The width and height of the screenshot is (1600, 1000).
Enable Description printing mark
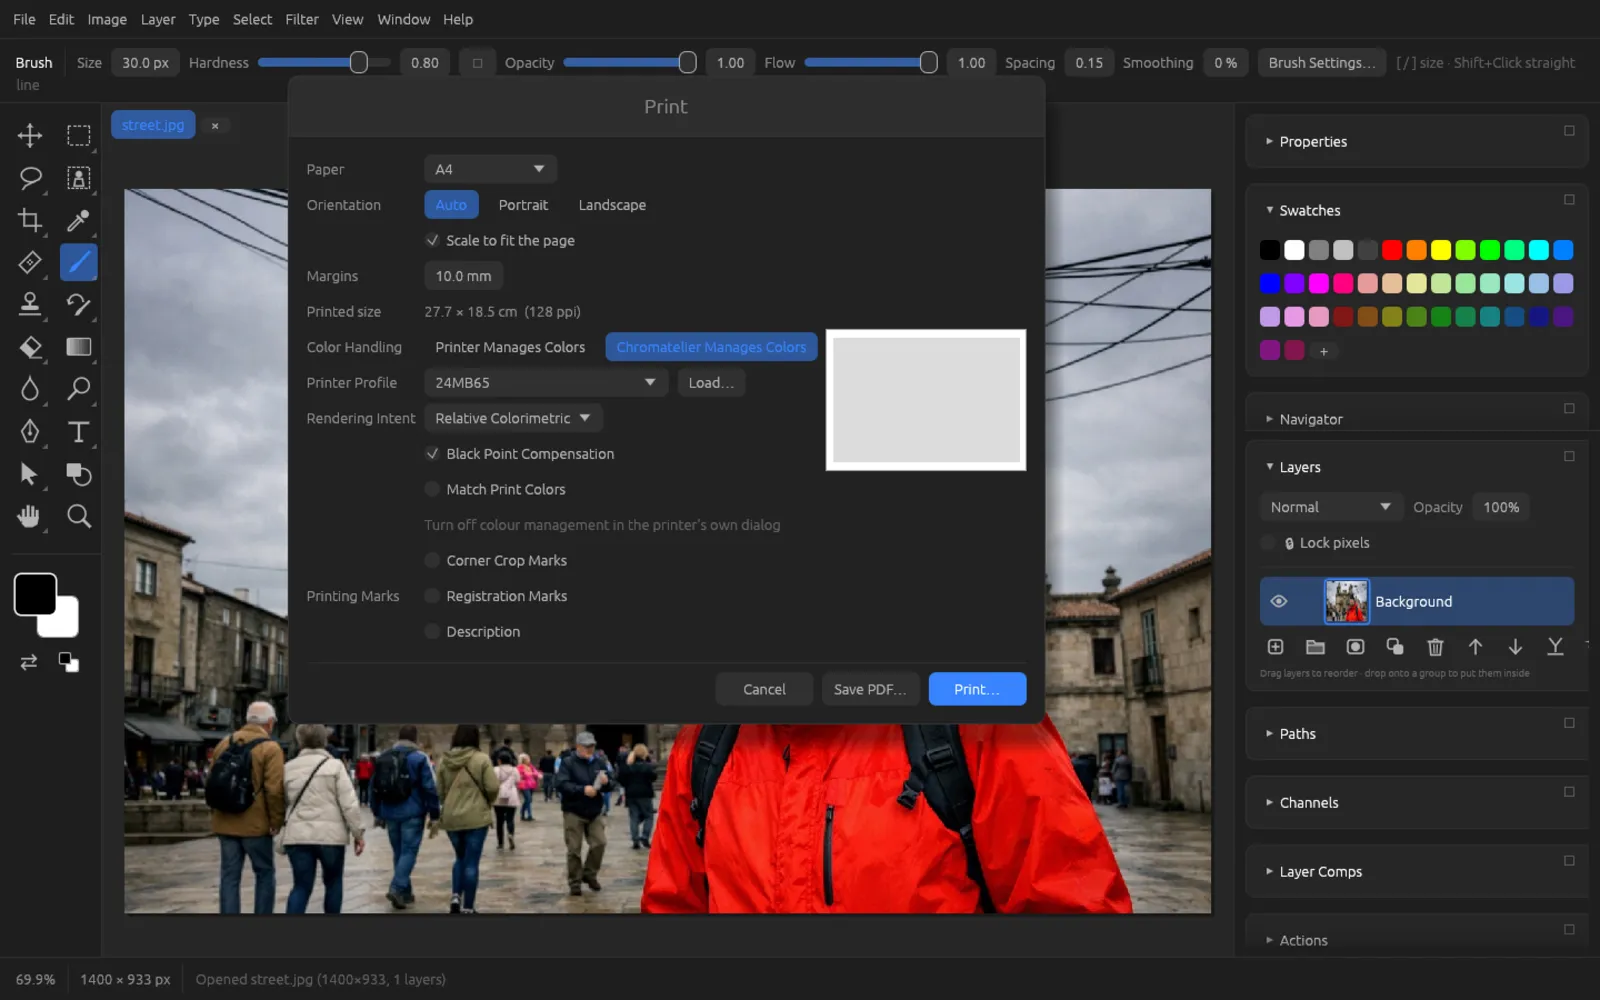pos(432,631)
